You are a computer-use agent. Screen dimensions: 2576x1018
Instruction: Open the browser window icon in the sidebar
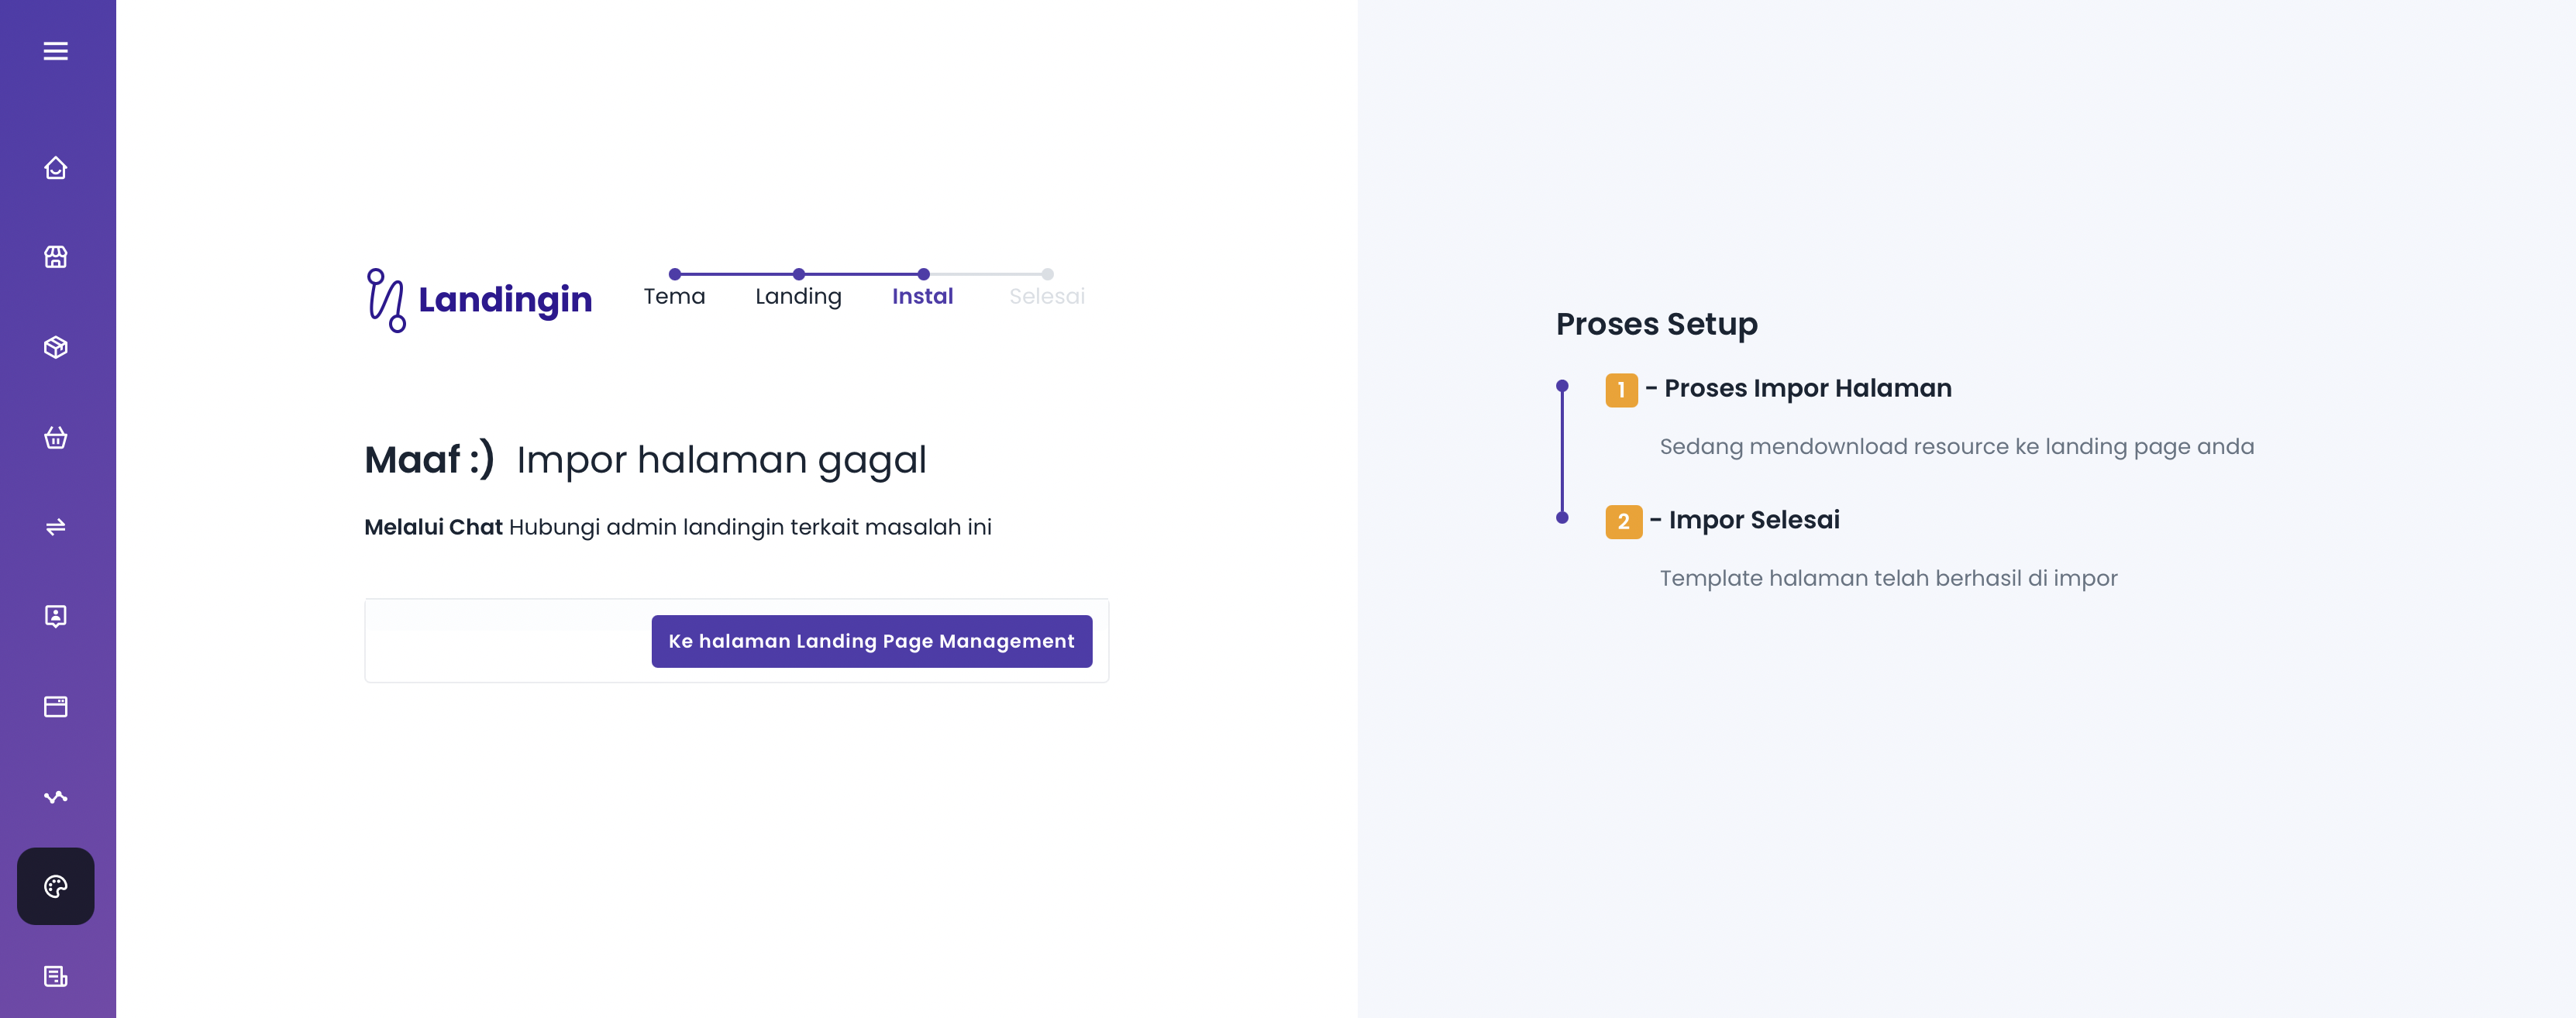coord(56,707)
